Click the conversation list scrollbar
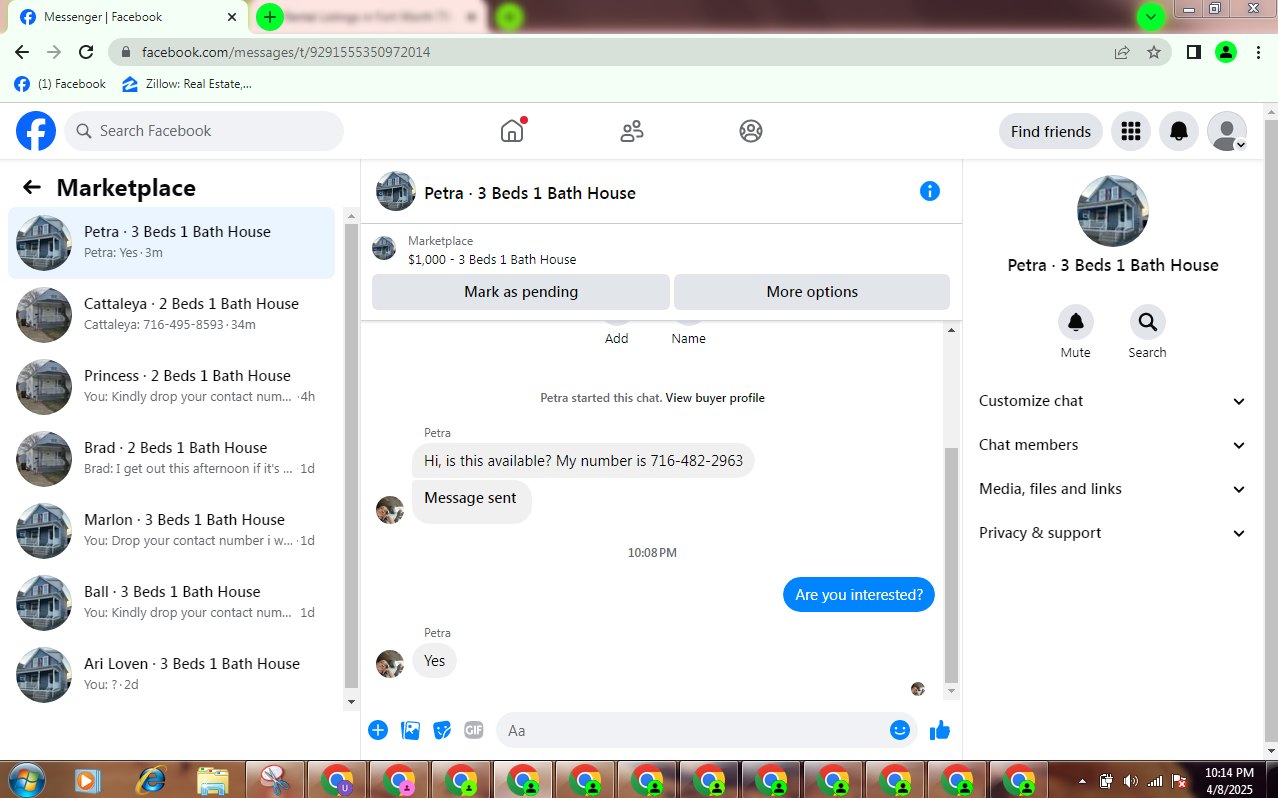The width and height of the screenshot is (1278, 798). (x=351, y=457)
